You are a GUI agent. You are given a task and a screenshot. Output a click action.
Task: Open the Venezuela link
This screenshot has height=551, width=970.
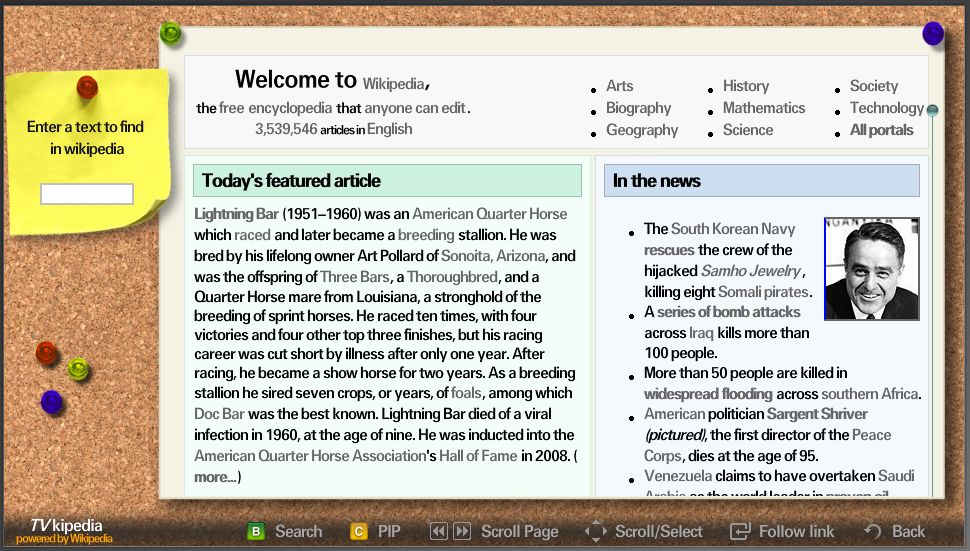point(678,476)
